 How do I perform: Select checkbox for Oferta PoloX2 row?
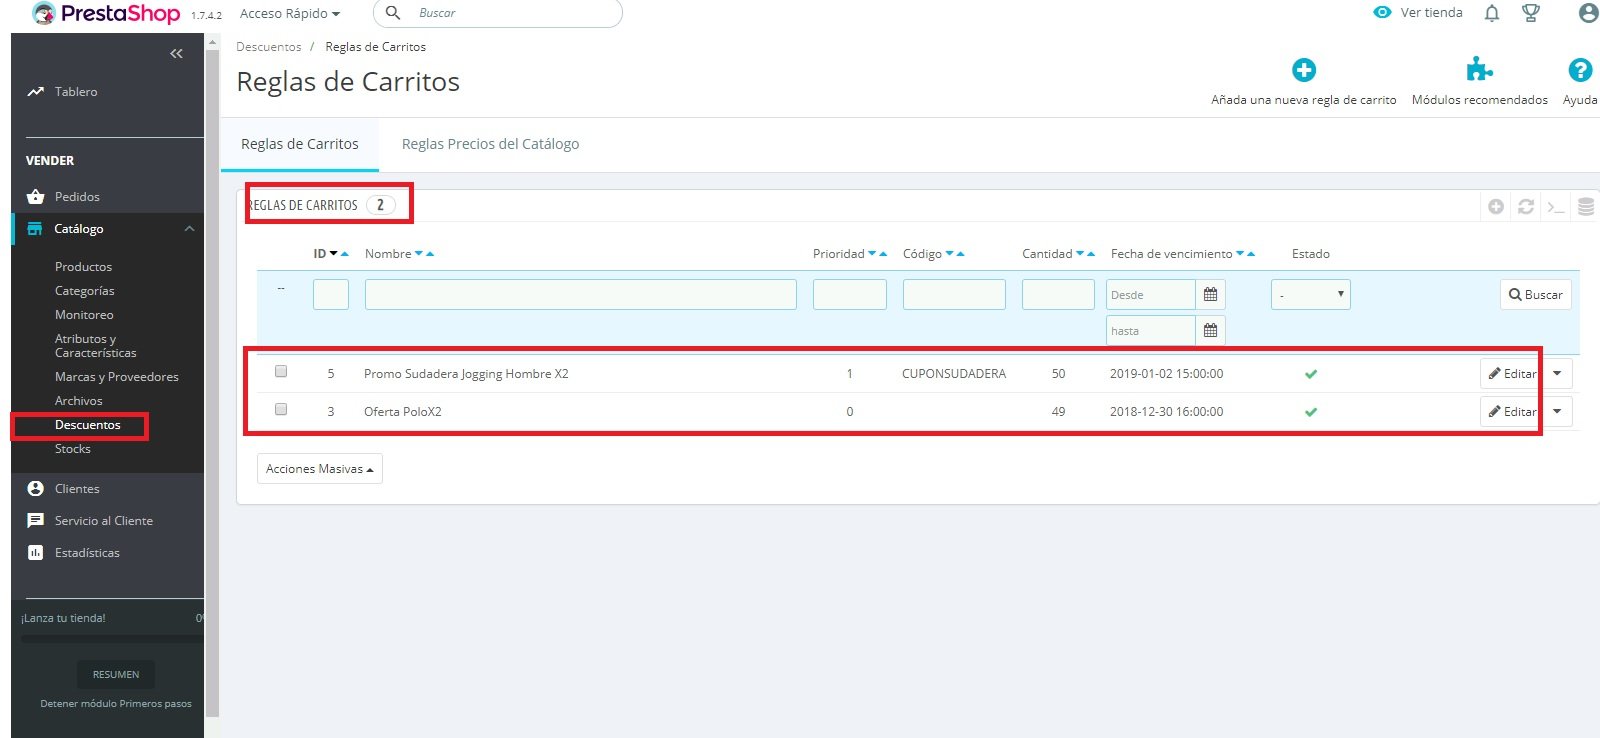pyautogui.click(x=281, y=409)
